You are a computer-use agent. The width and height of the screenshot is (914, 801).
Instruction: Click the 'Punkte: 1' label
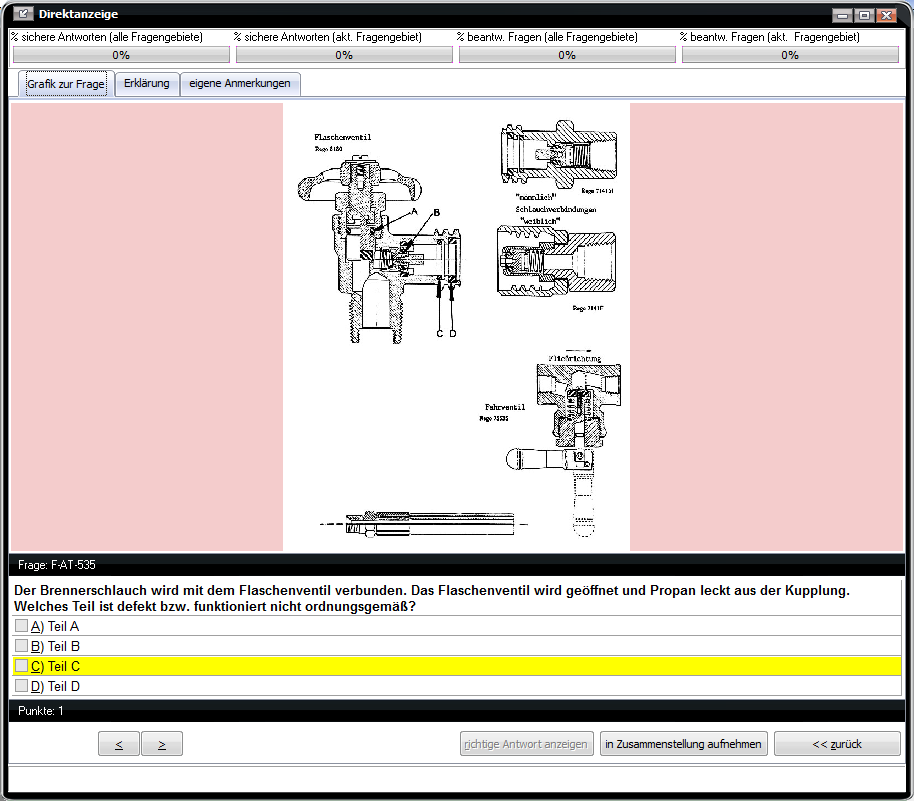pos(41,711)
